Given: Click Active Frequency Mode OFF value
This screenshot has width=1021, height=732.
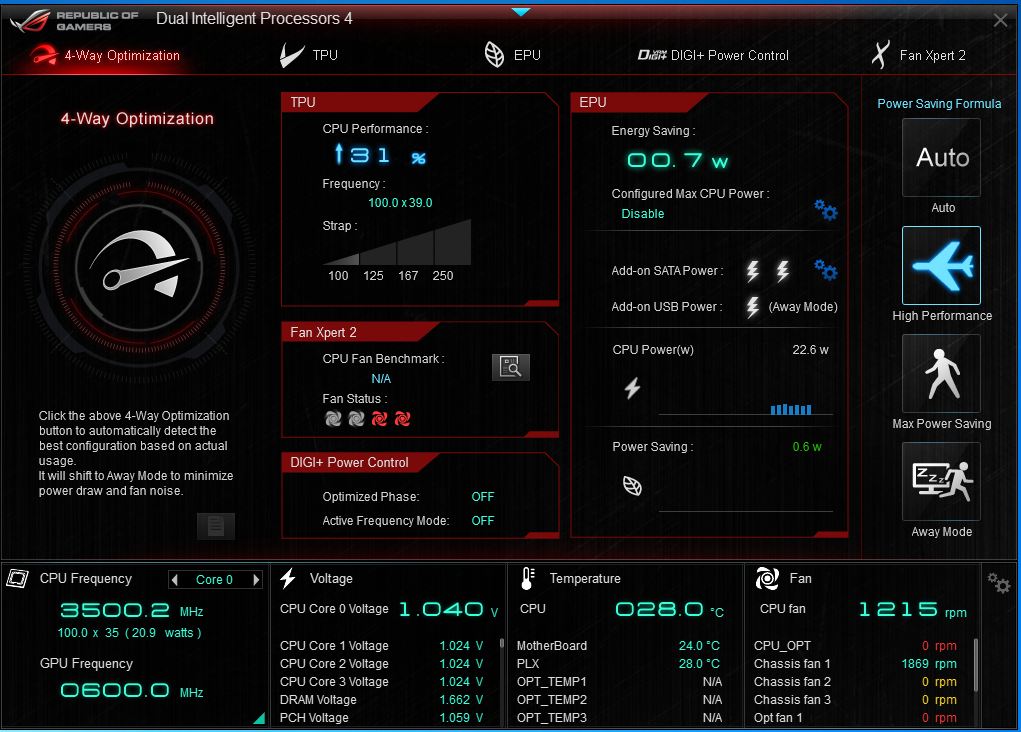Looking at the screenshot, I should pos(483,521).
